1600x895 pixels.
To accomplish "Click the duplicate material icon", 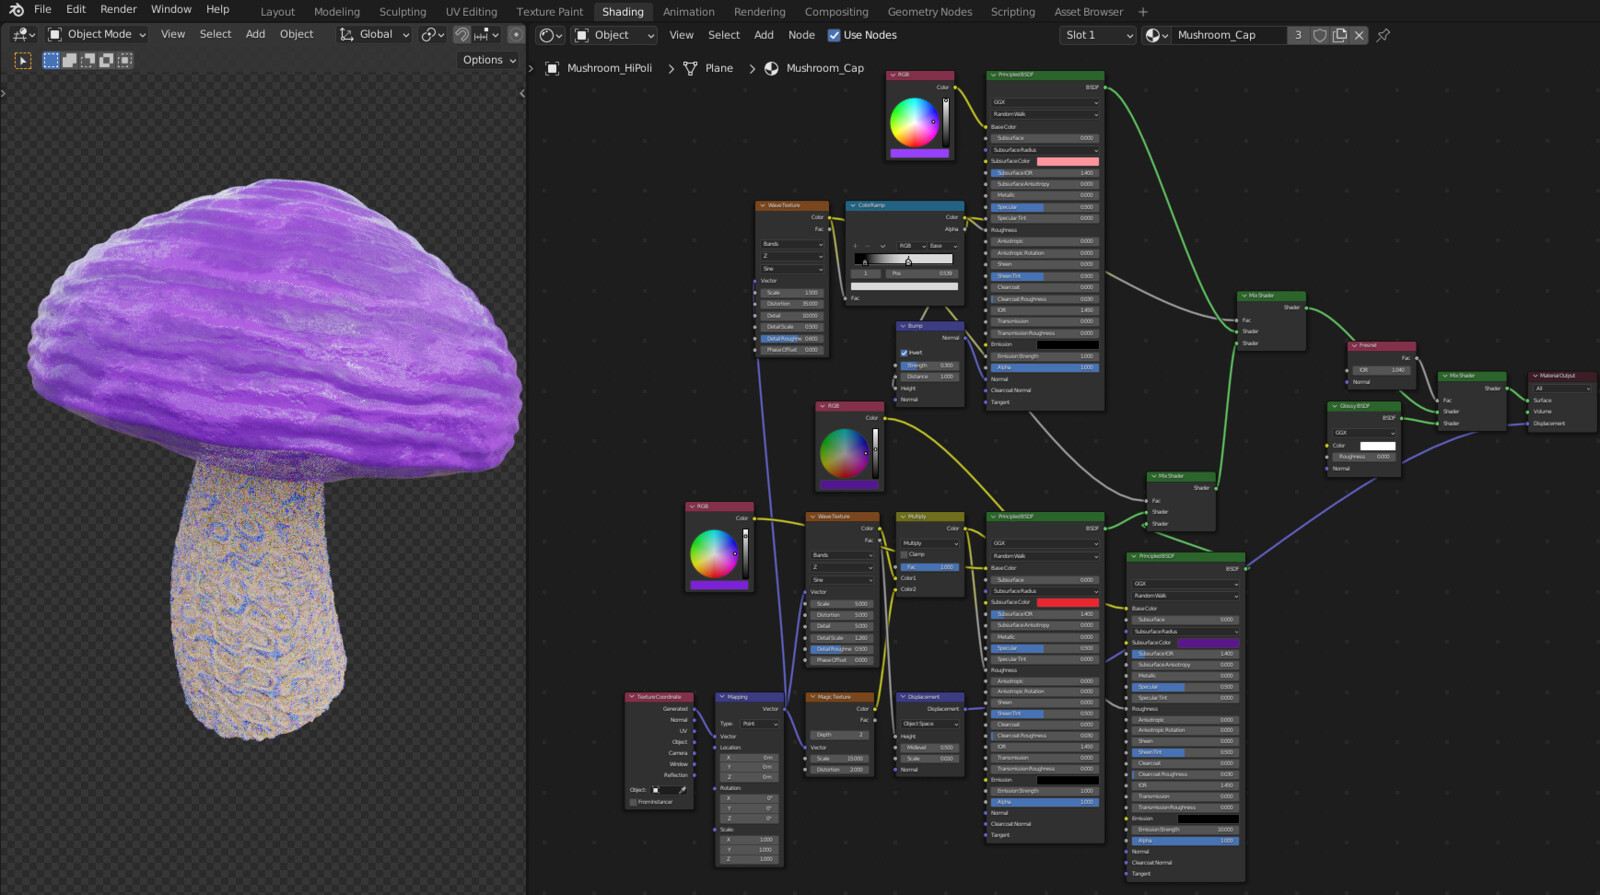I will coord(1339,35).
